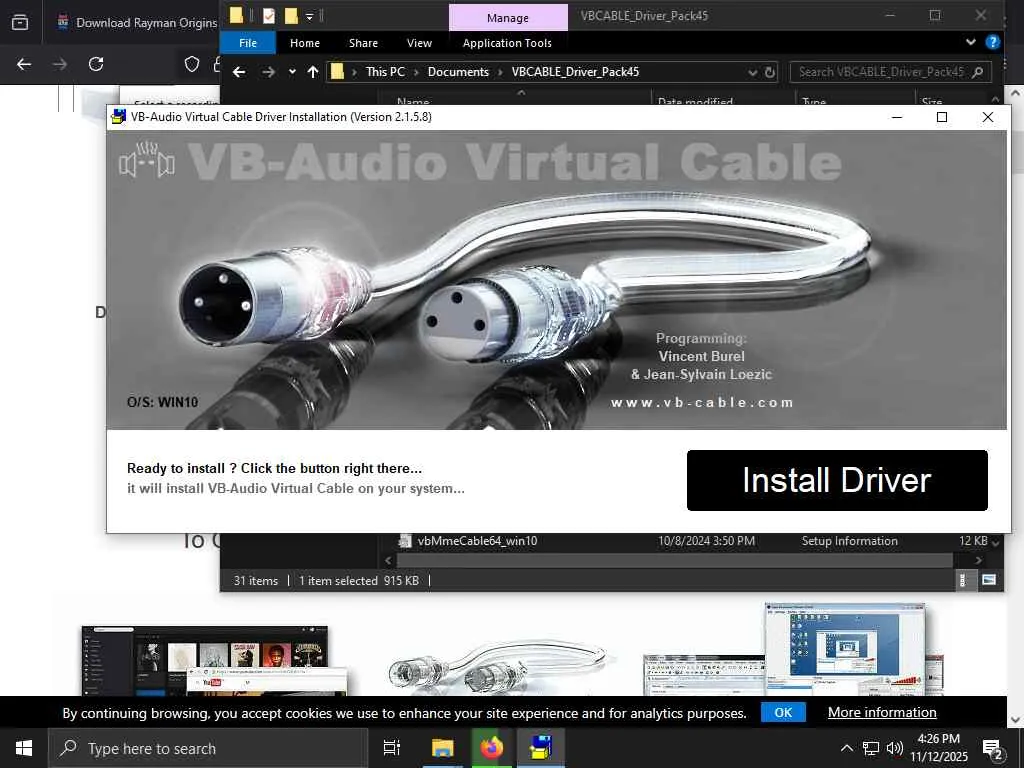This screenshot has height=768, width=1024.
Task: Show hidden system tray icons
Action: coord(846,748)
